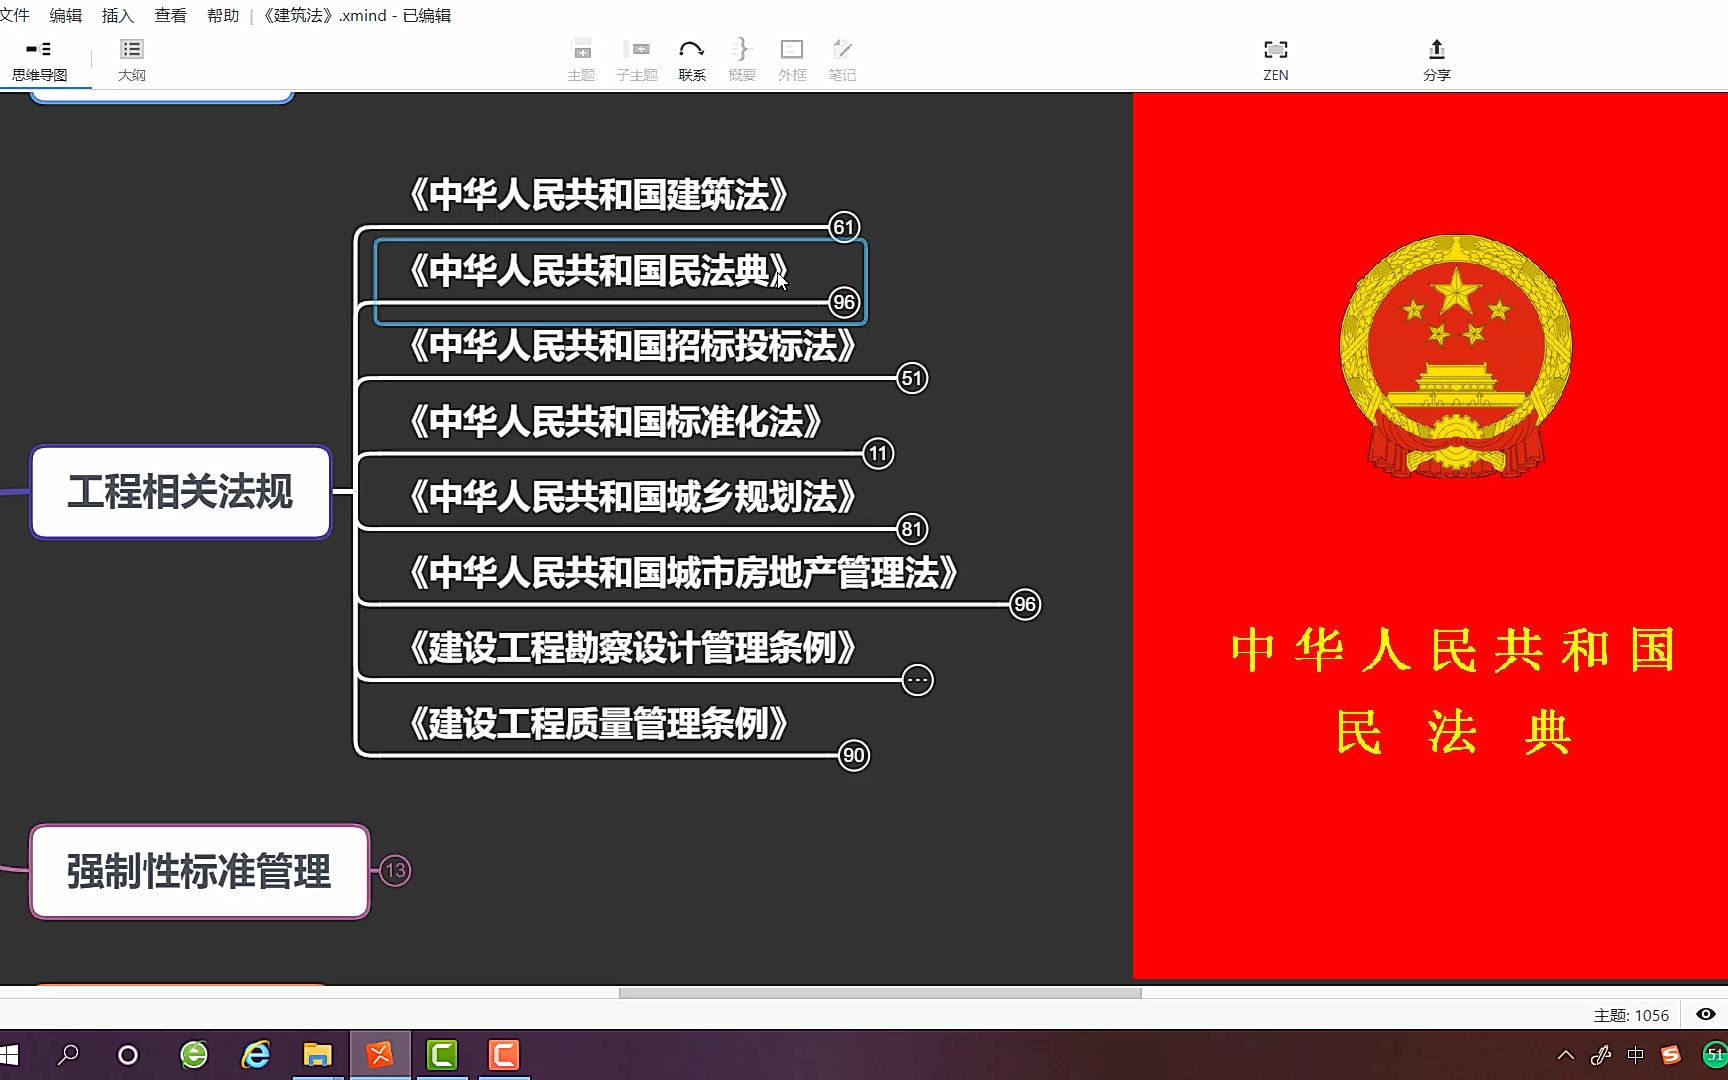Add a new topic with 主题 icon
1728x1080 pixels.
tap(581, 61)
